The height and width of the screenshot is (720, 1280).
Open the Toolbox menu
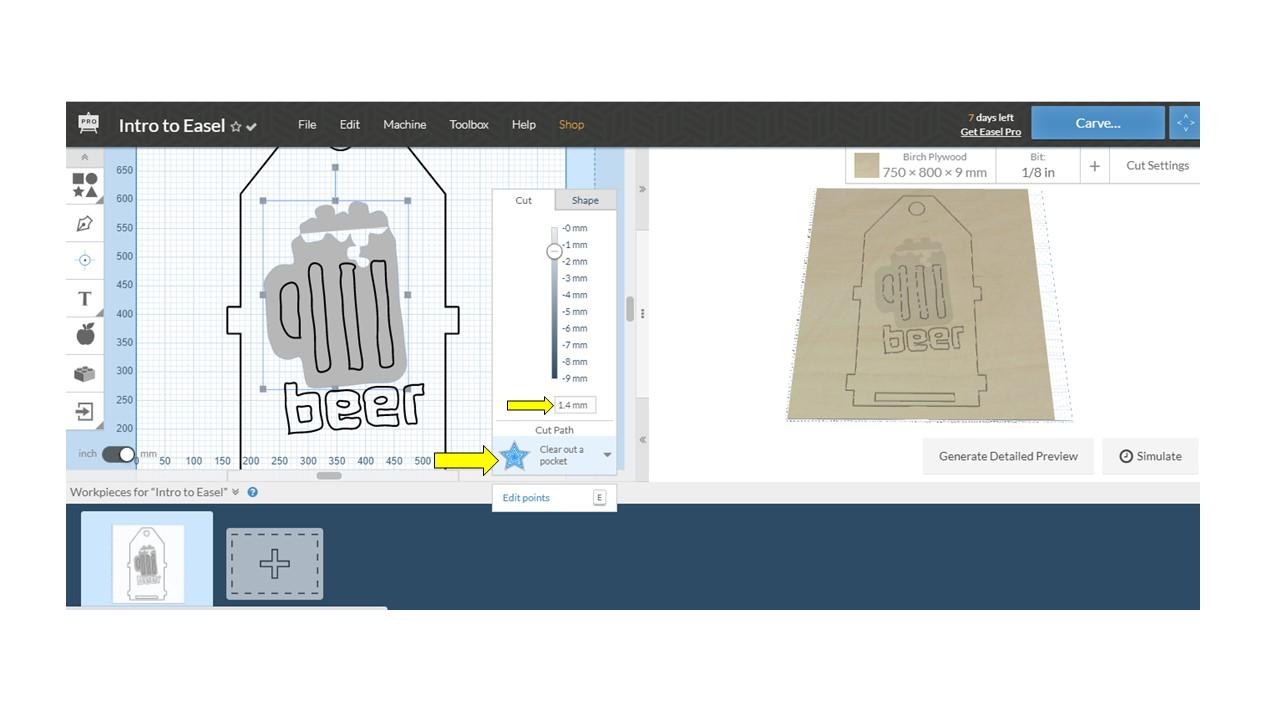coord(469,125)
